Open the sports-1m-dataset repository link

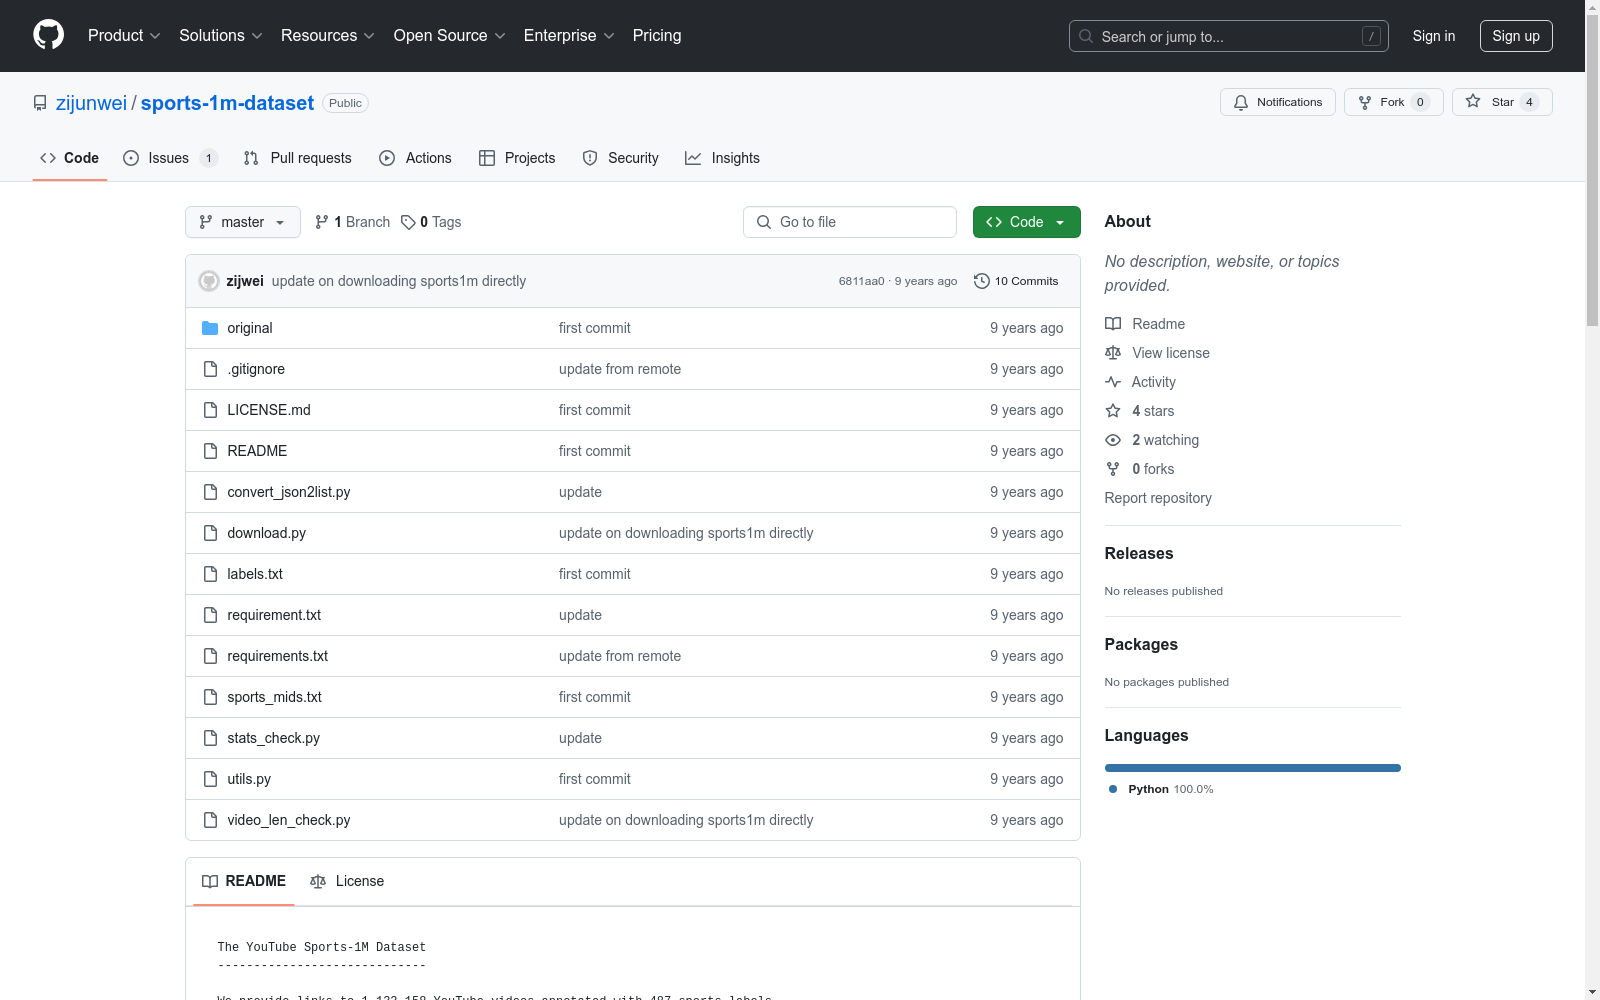(227, 103)
